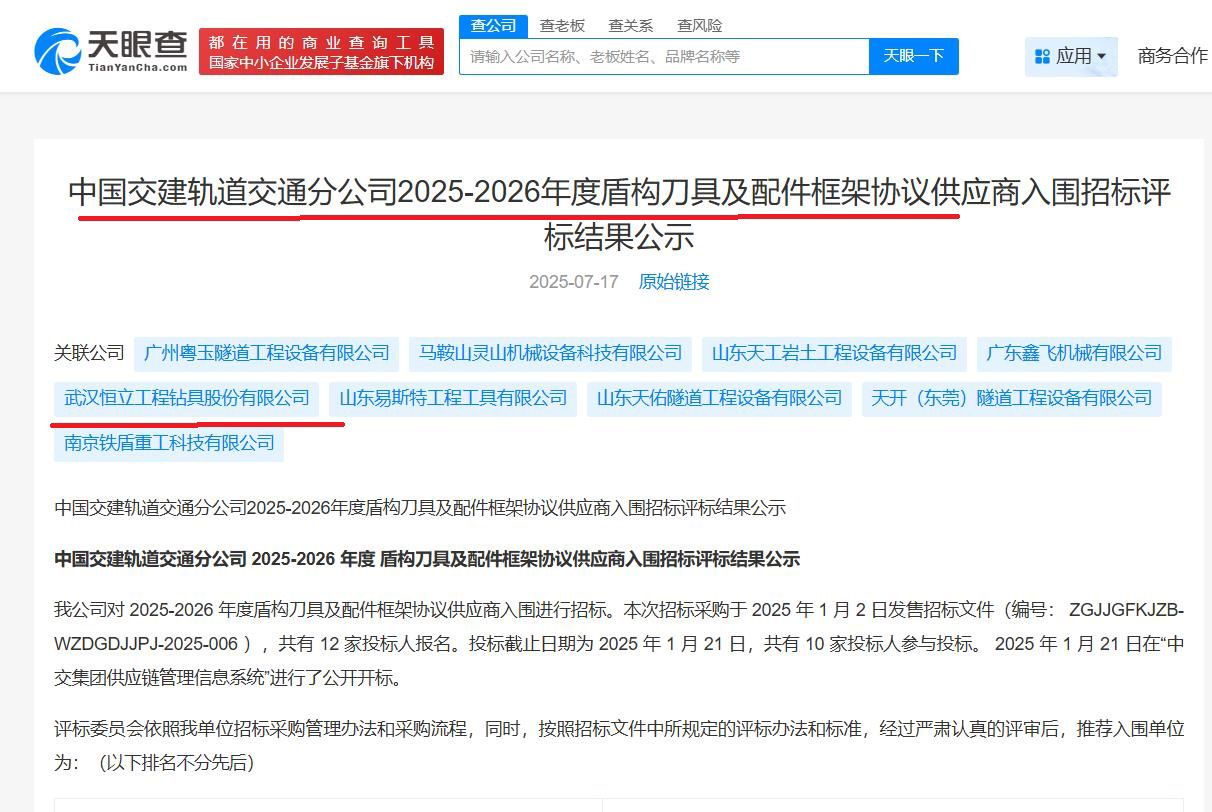The image size is (1212, 812).
Task: Open the 商务合作 link
Action: [1172, 56]
